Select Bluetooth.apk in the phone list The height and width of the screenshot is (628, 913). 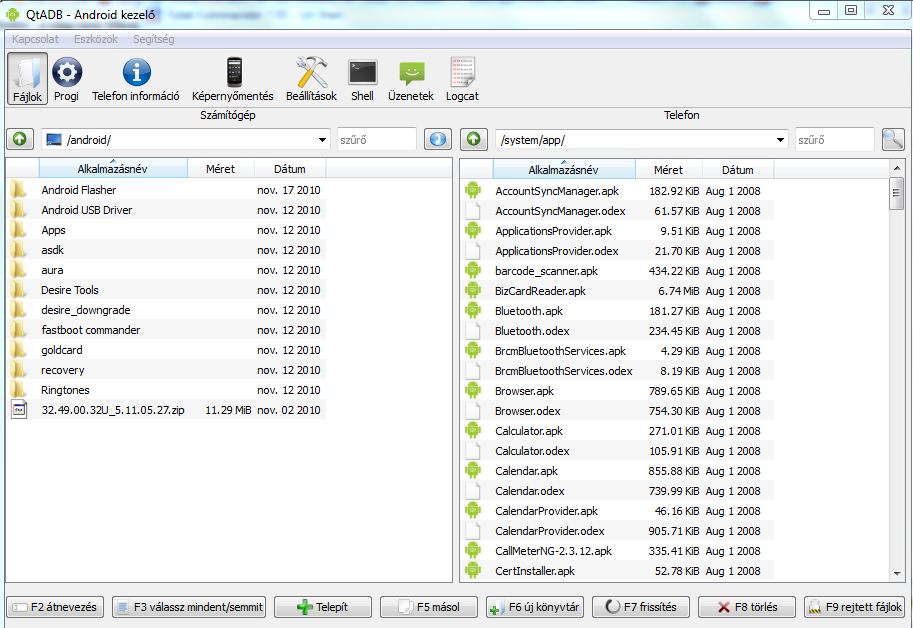pyautogui.click(x=617, y=311)
